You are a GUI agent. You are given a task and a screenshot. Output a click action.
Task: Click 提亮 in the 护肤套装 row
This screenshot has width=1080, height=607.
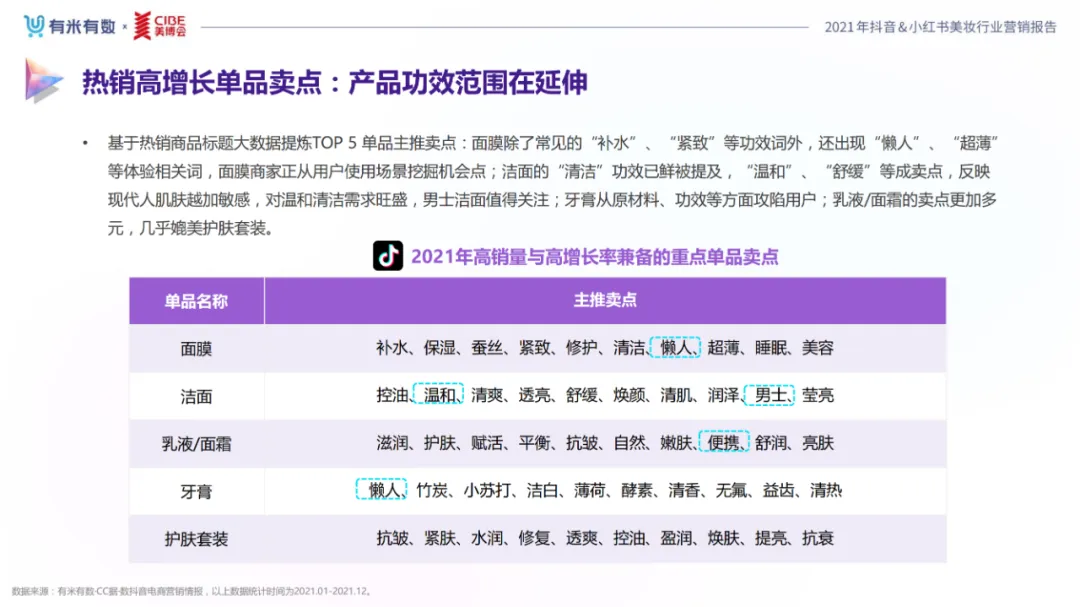point(771,537)
